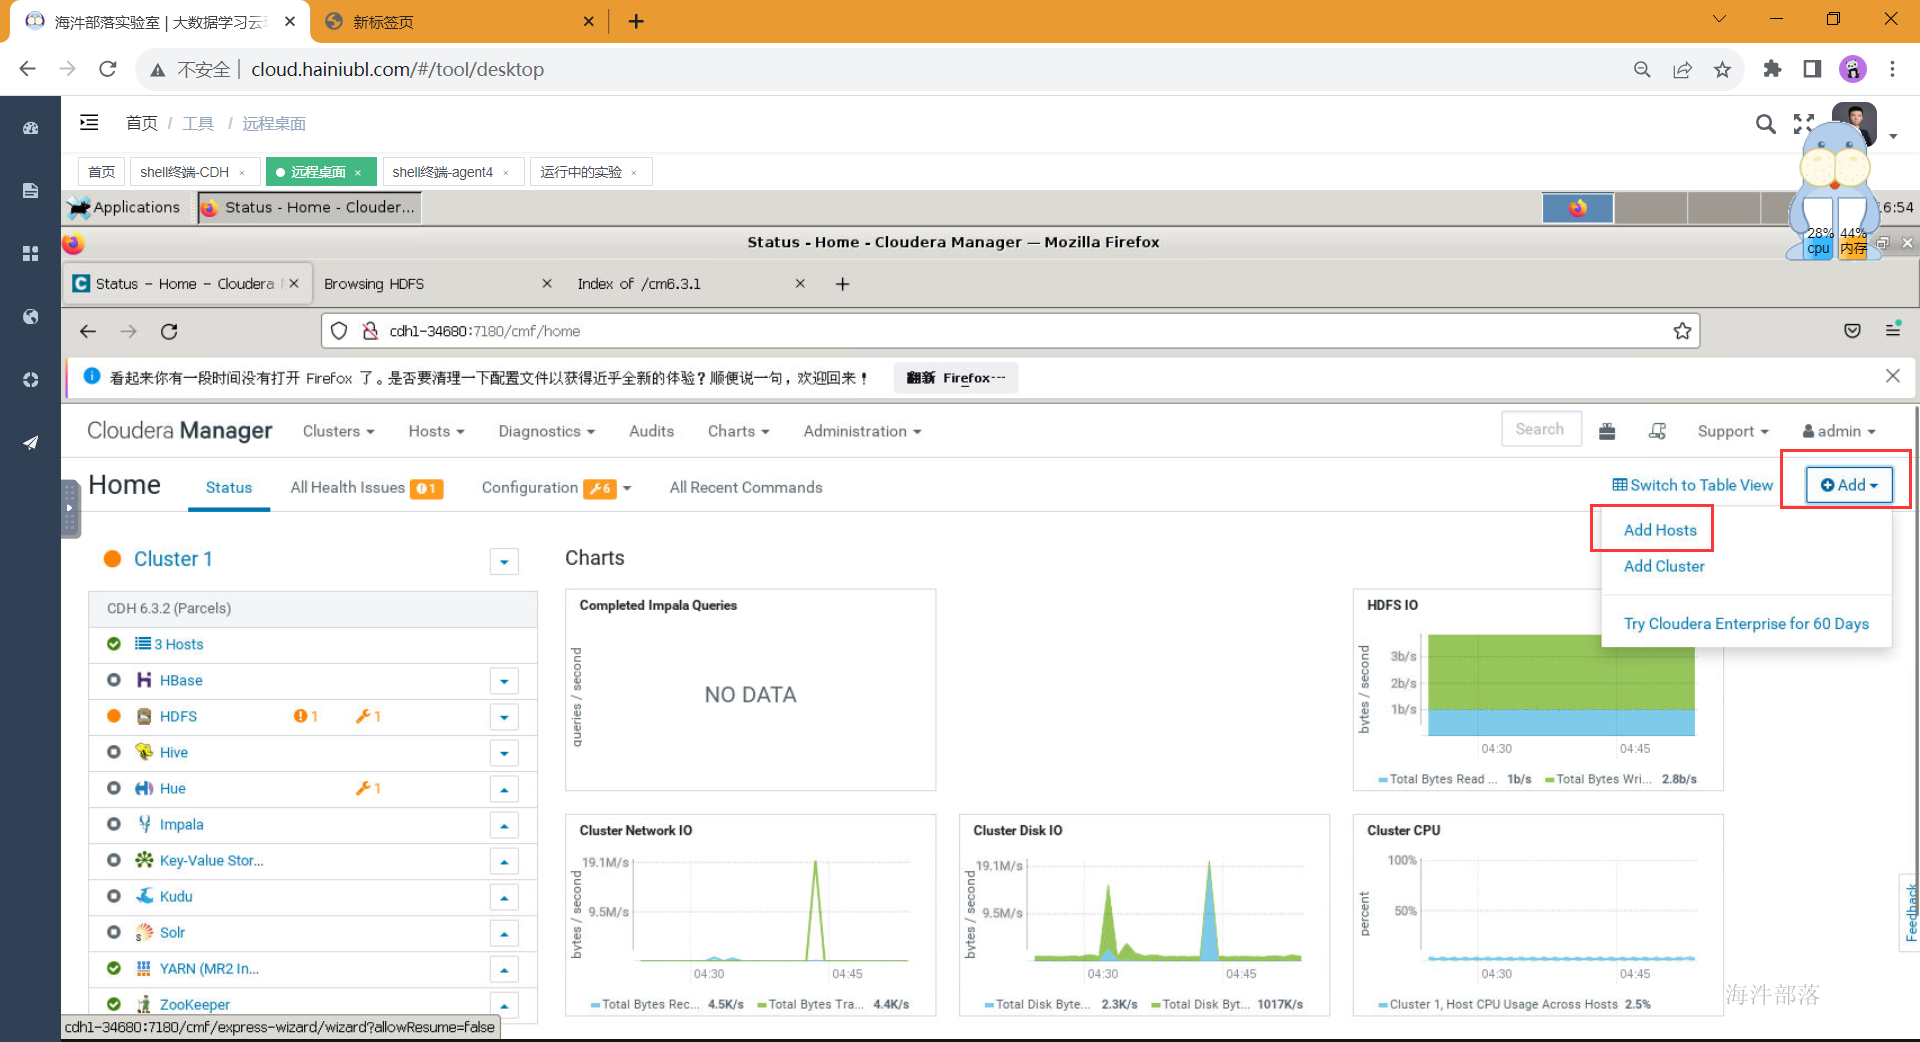Open Hue configuration wrench issue
This screenshot has height=1042, width=1920.
pyautogui.click(x=368, y=788)
